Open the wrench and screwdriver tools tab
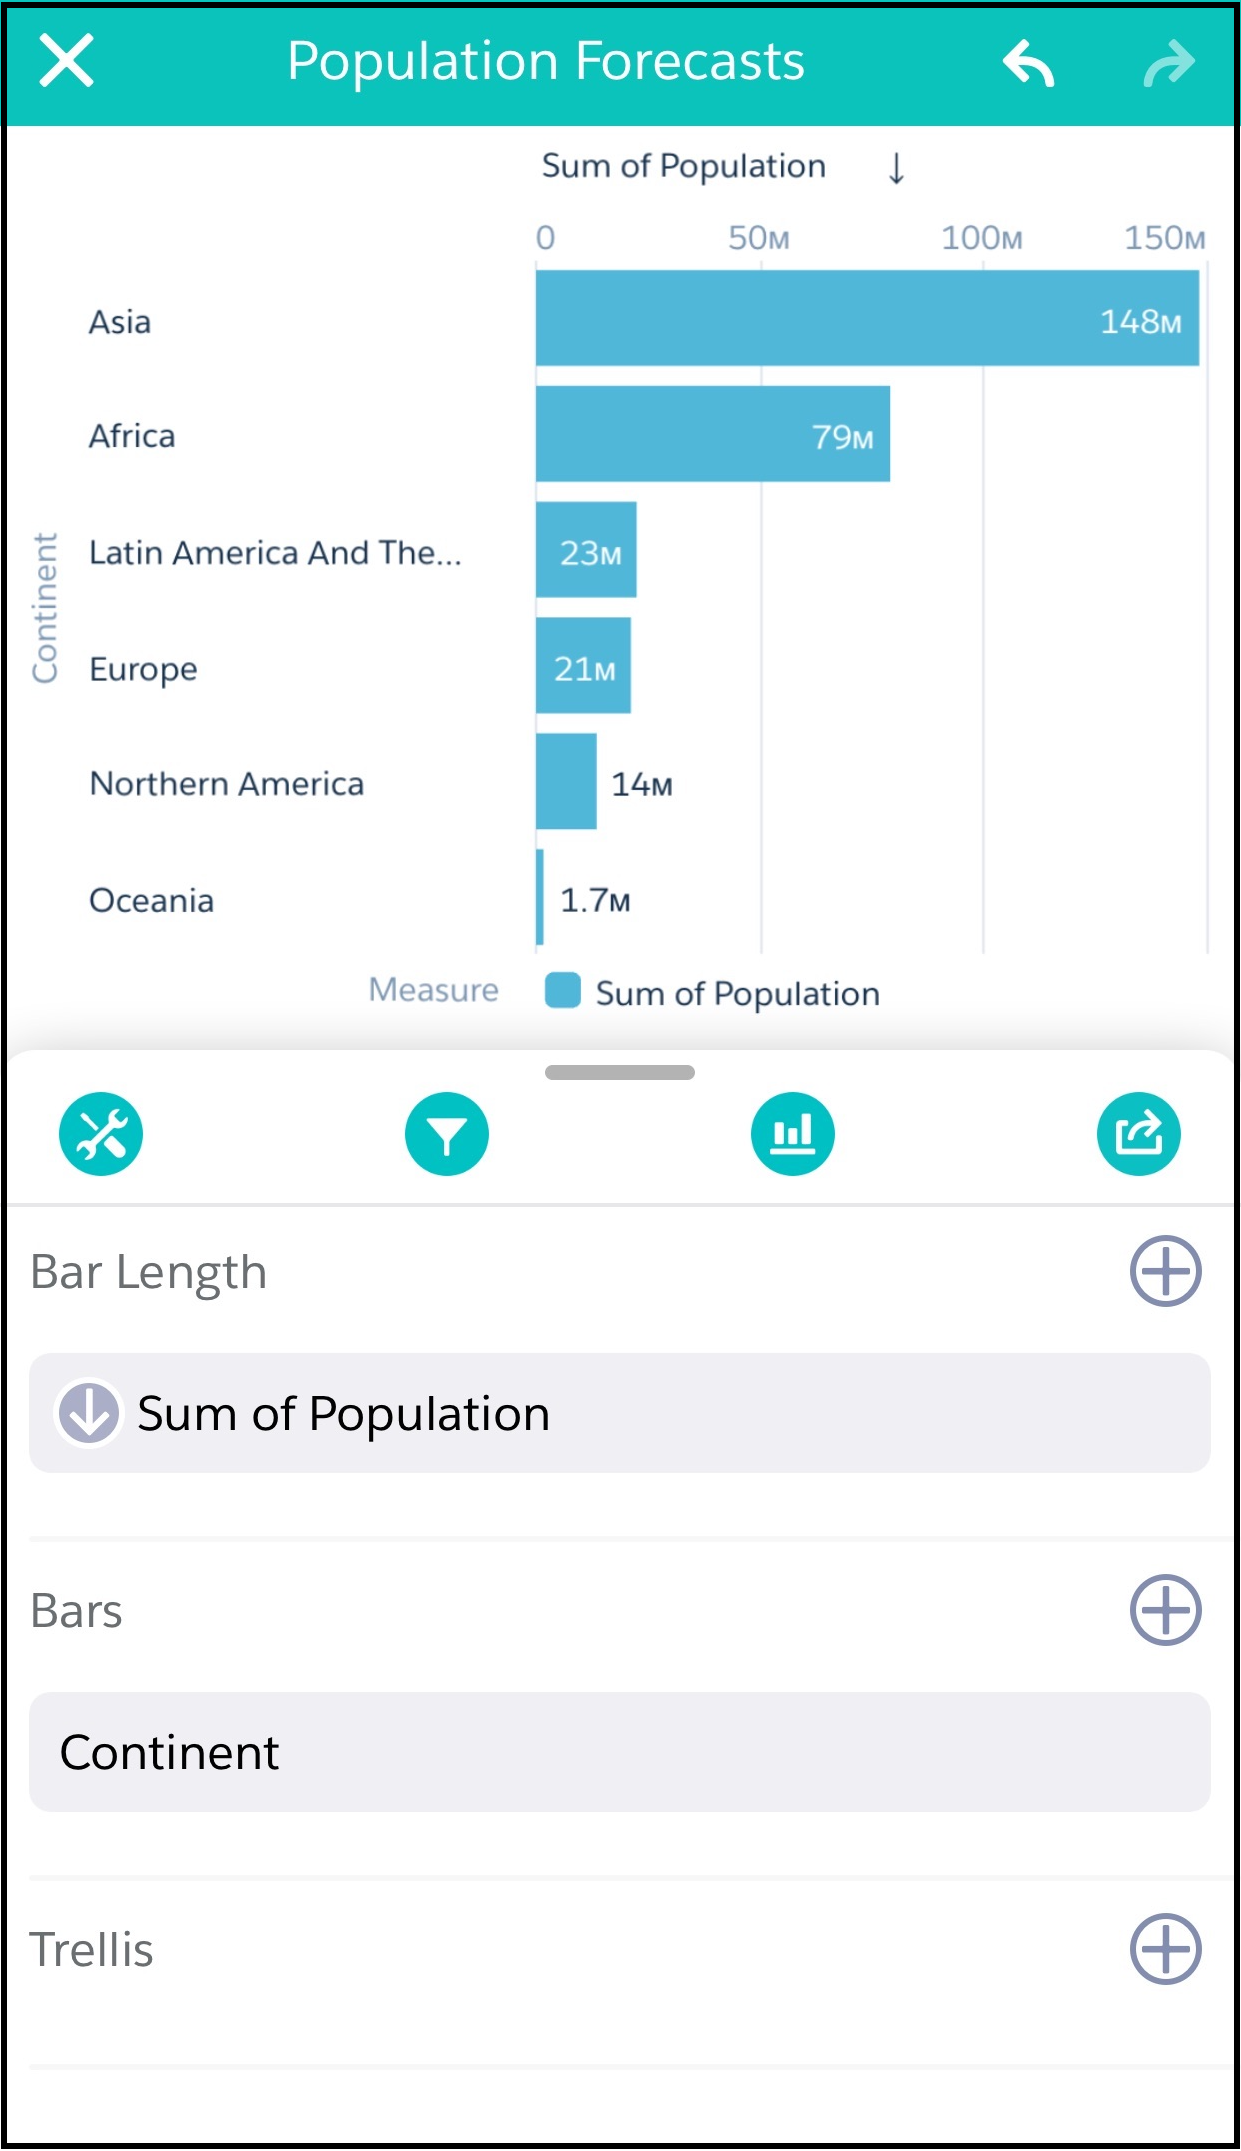 point(101,1134)
